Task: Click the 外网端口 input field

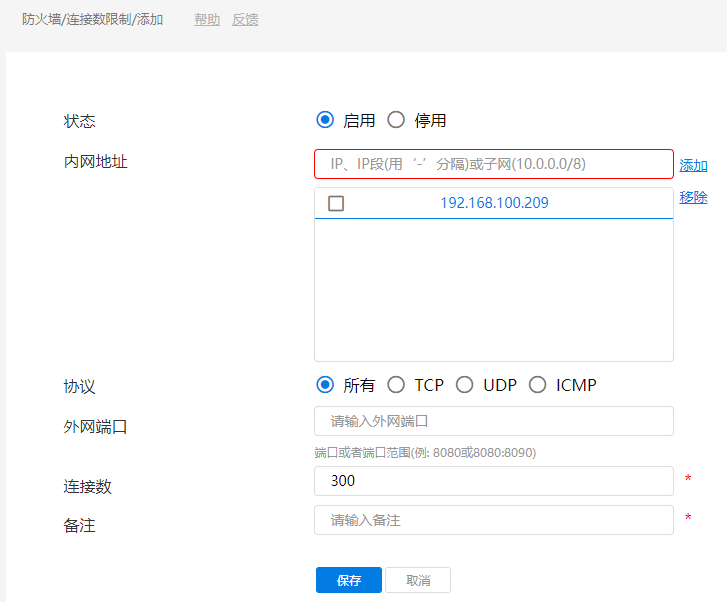Action: coord(493,421)
